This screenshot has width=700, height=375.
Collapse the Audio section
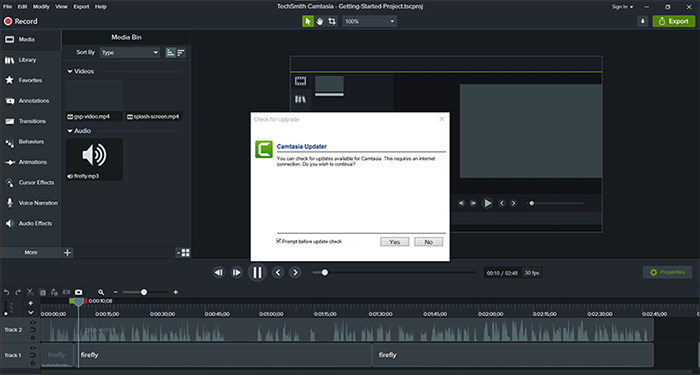click(70, 131)
